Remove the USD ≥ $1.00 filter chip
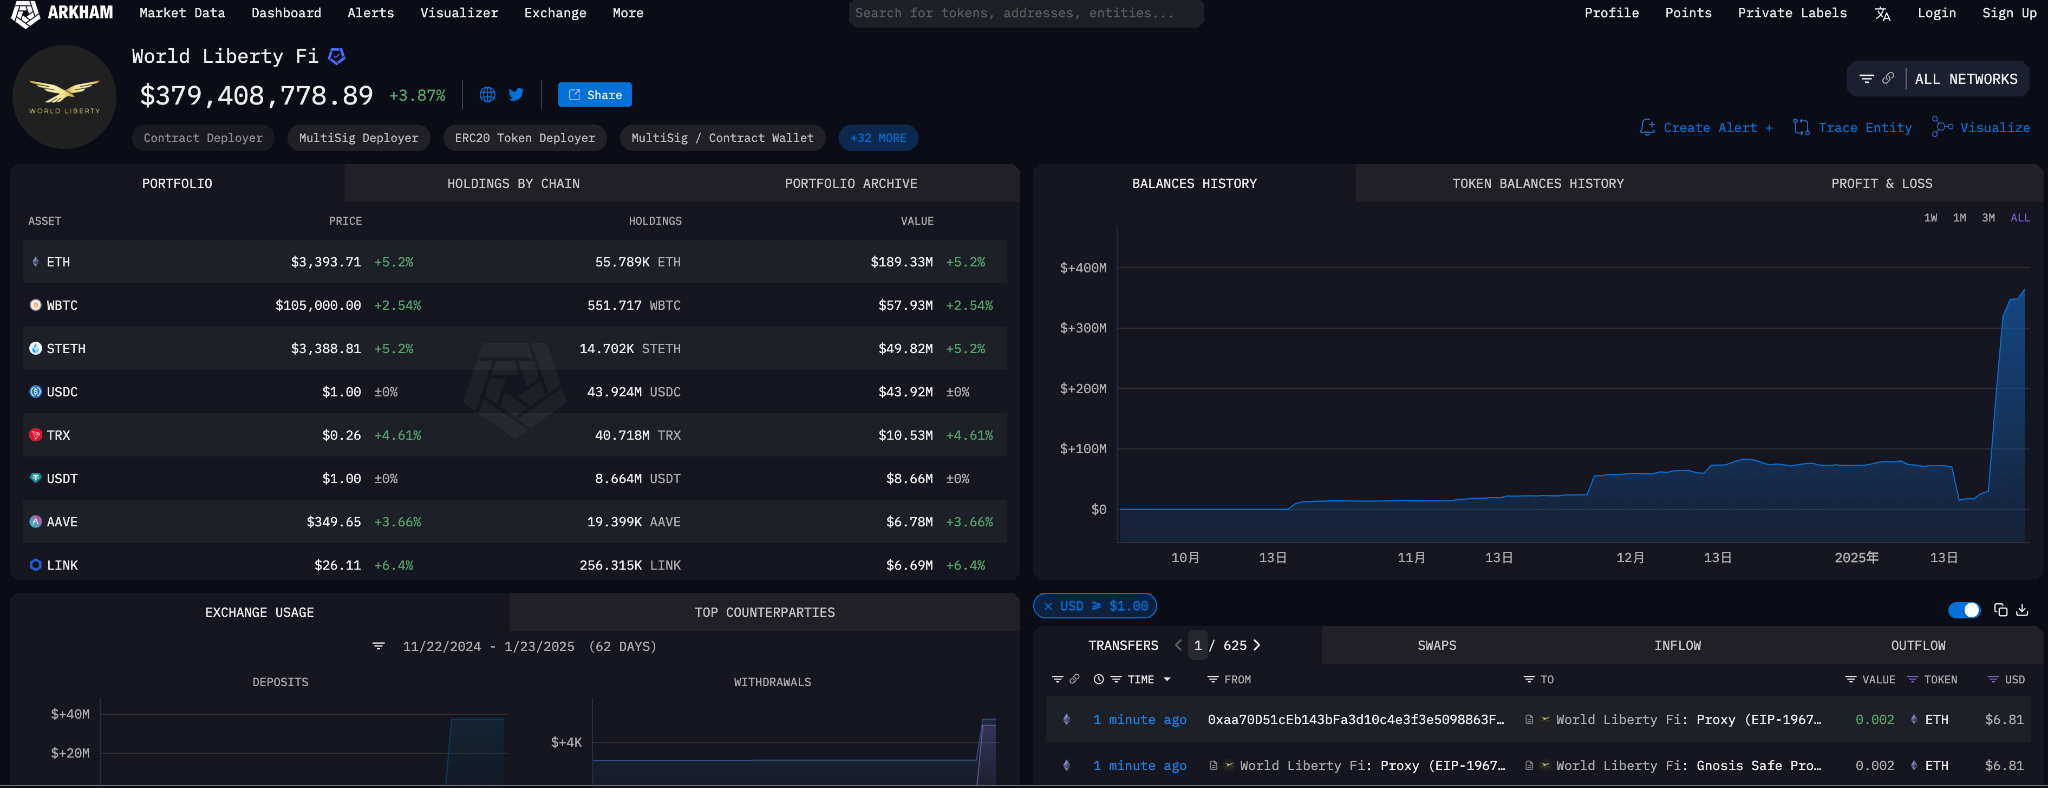This screenshot has width=2048, height=788. coord(1048,606)
